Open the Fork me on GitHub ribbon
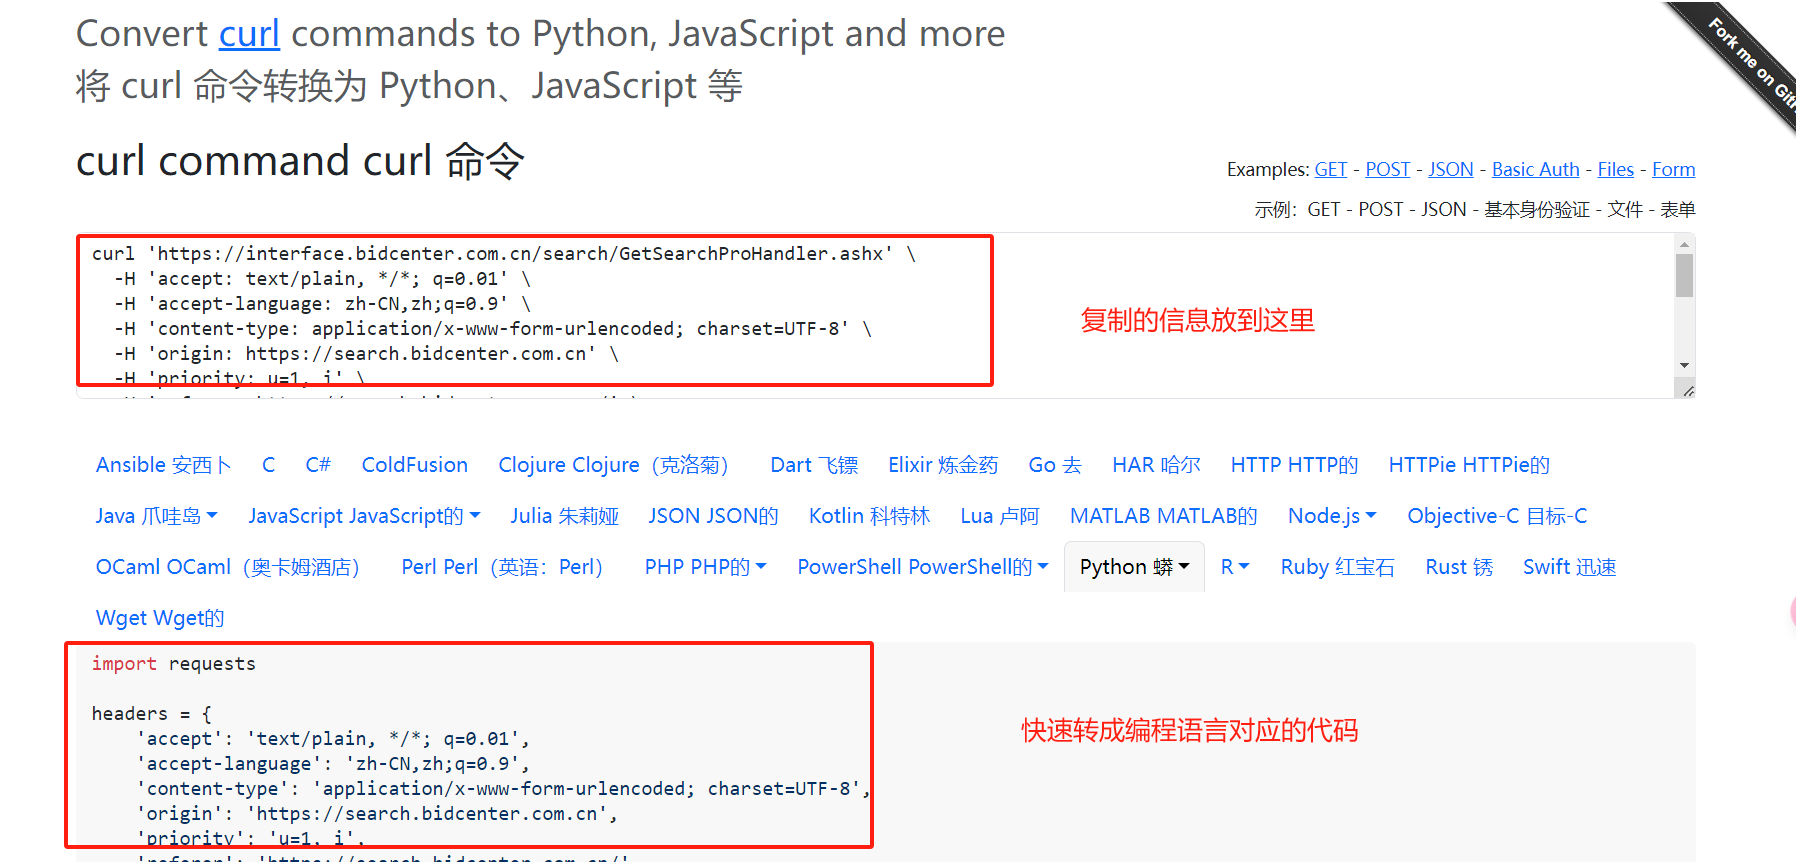This screenshot has width=1796, height=862. tap(1750, 61)
